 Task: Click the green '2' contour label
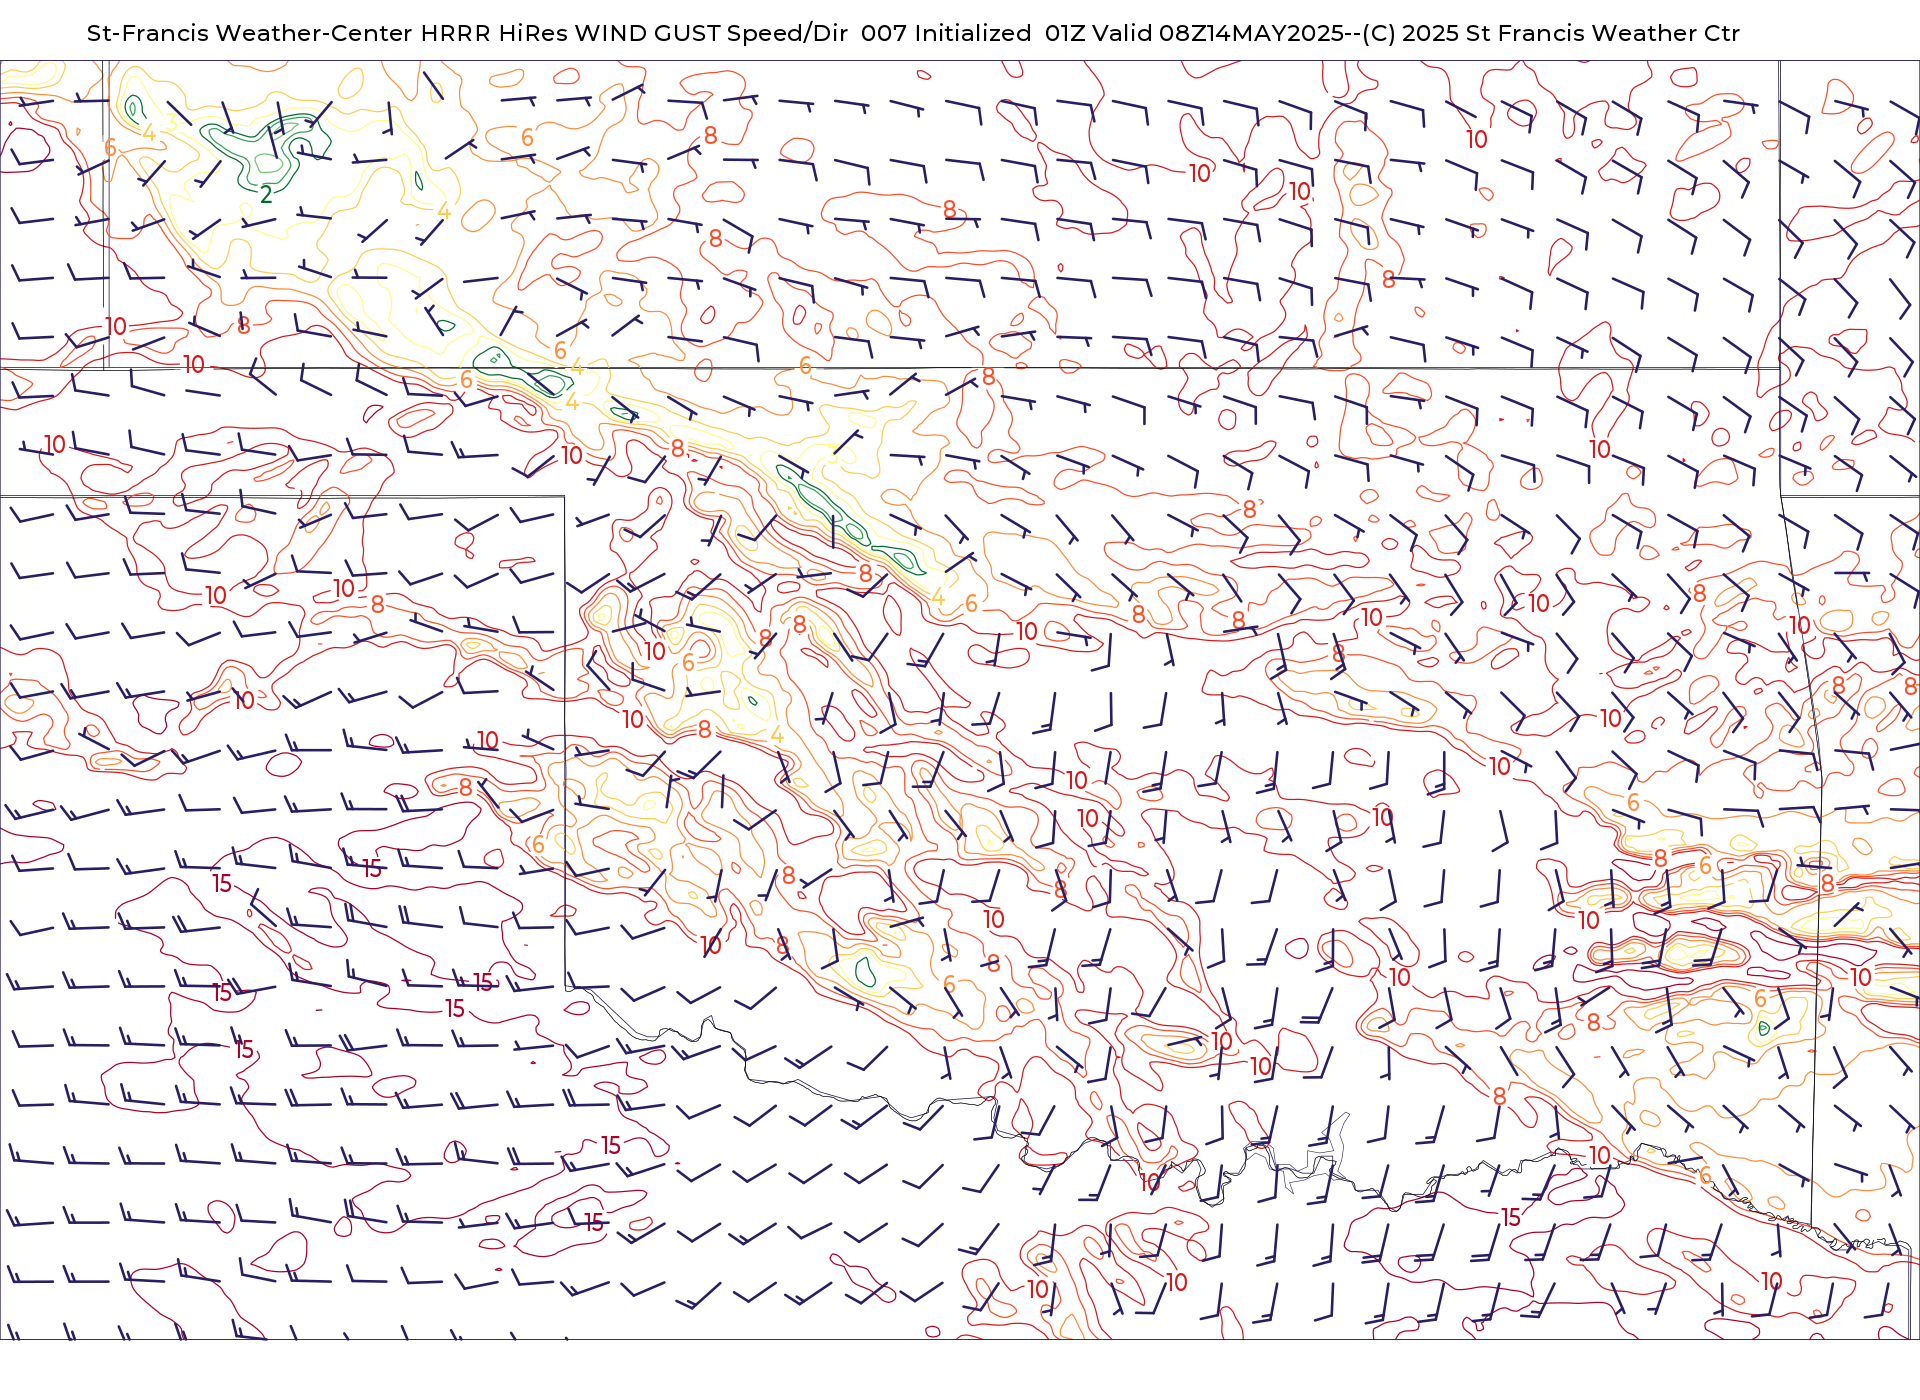coord(266,195)
